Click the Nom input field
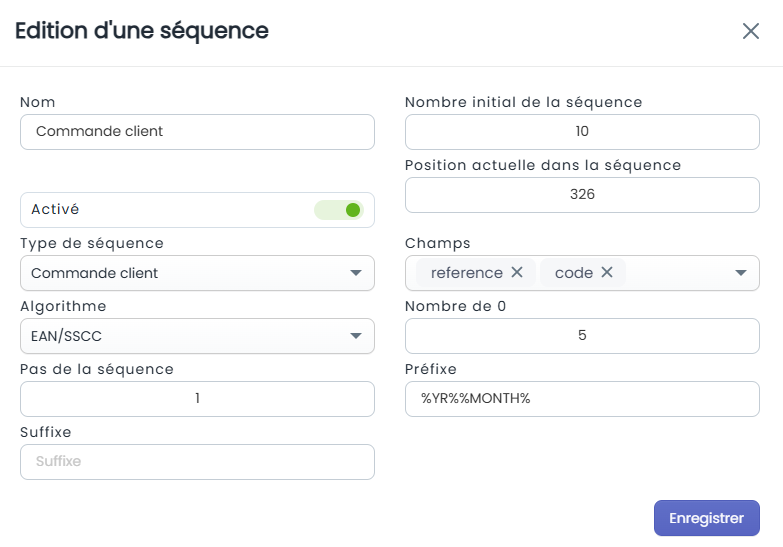The width and height of the screenshot is (783, 547). [197, 132]
